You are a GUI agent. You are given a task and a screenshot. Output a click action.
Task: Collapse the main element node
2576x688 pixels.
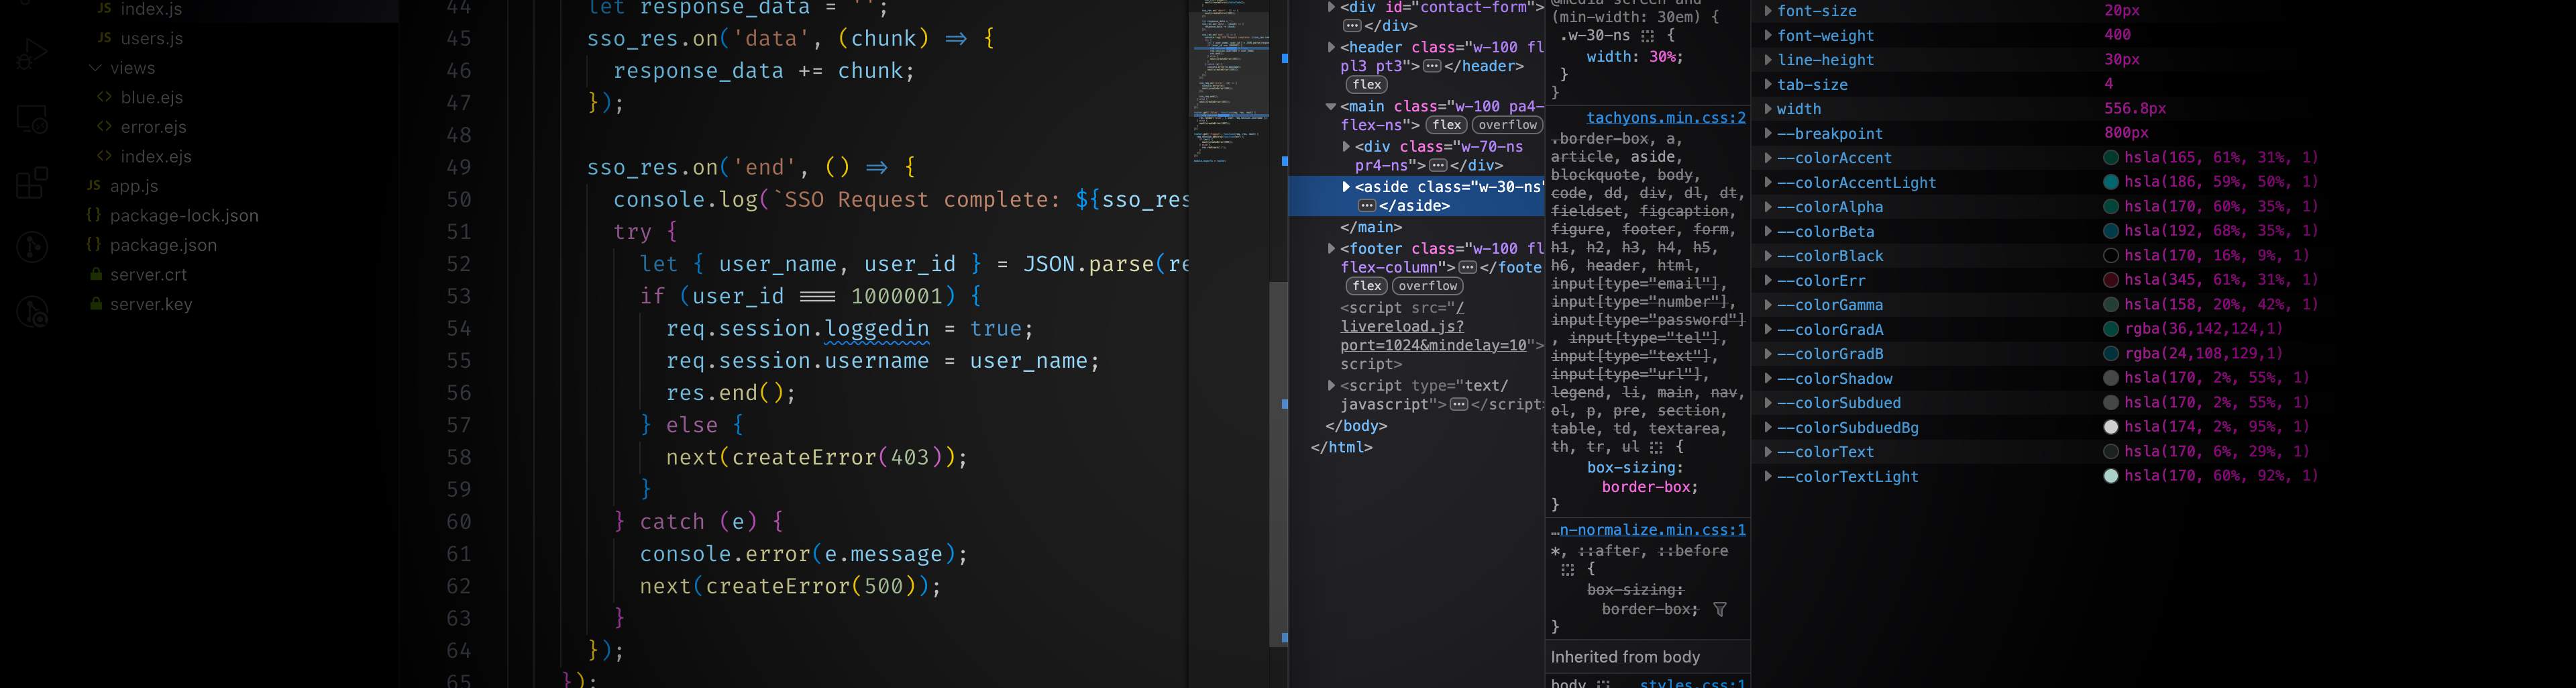(1331, 107)
